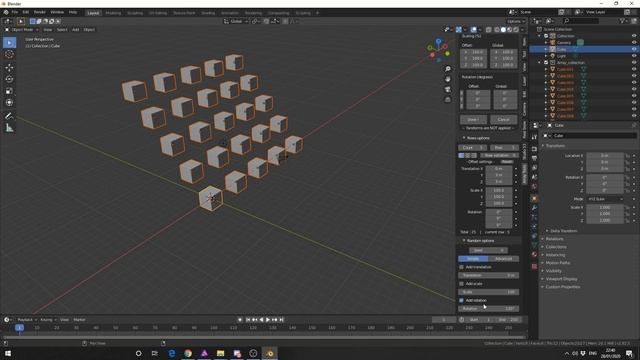Hide the selected Cube in outliner
This screenshot has height=360, width=640.
tap(634, 49)
